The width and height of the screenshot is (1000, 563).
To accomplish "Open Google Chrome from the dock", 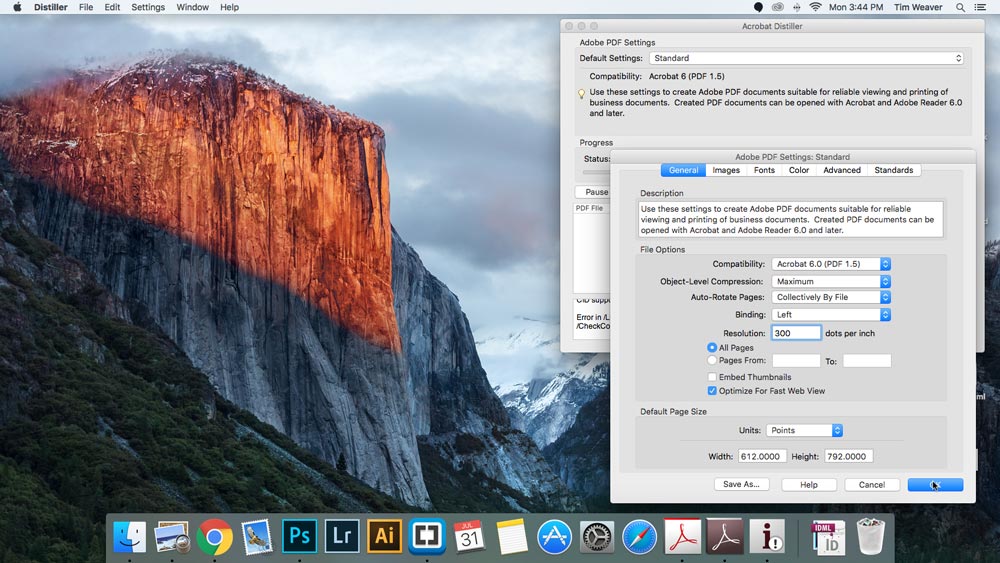I will coord(214,537).
